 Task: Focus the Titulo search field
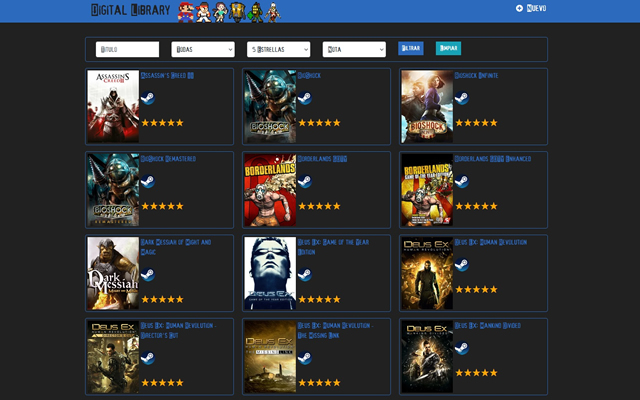[x=127, y=49]
